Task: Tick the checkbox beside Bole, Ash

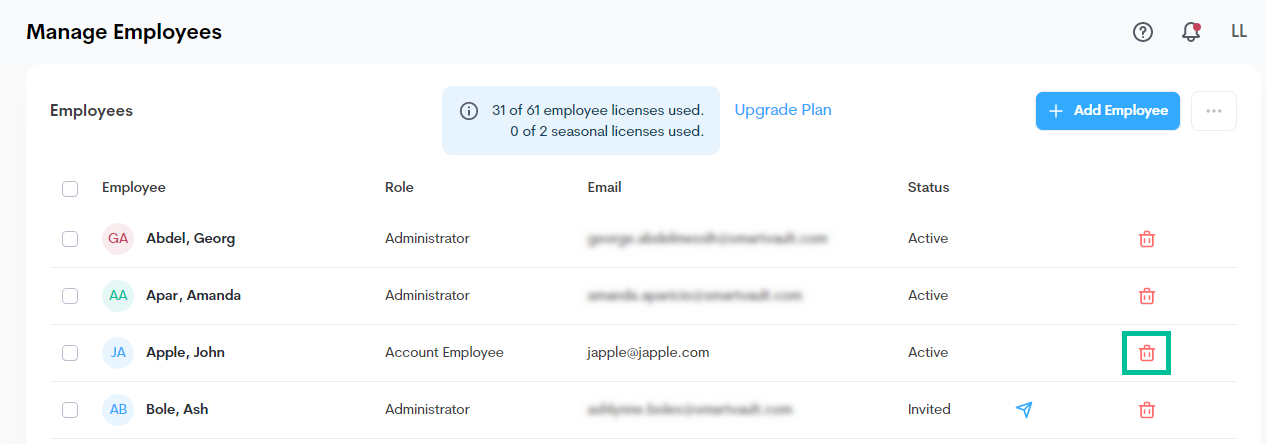Action: (70, 410)
